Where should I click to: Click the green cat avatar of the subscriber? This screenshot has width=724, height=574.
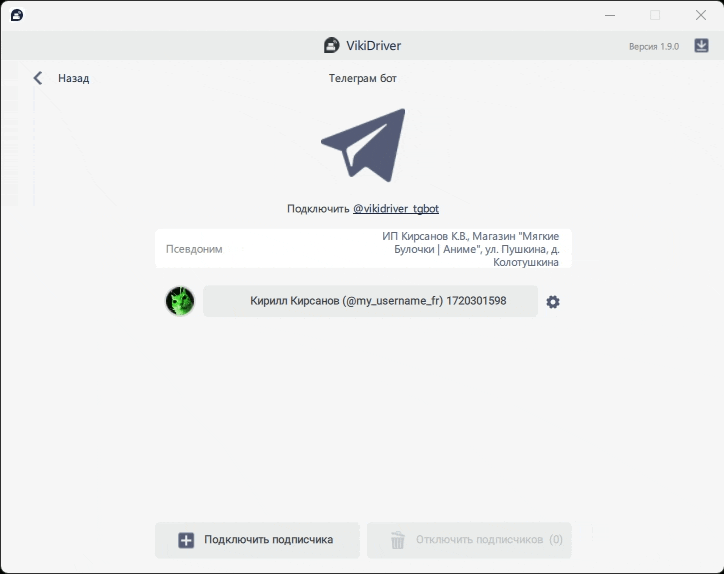point(180,301)
